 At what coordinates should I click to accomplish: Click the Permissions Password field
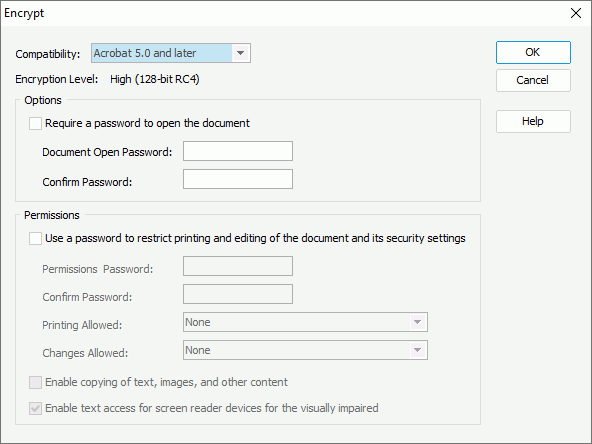click(238, 266)
